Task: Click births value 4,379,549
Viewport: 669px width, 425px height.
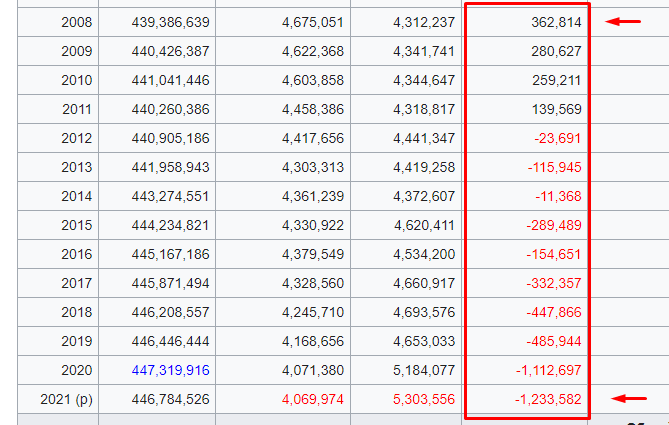Action: pyautogui.click(x=313, y=254)
